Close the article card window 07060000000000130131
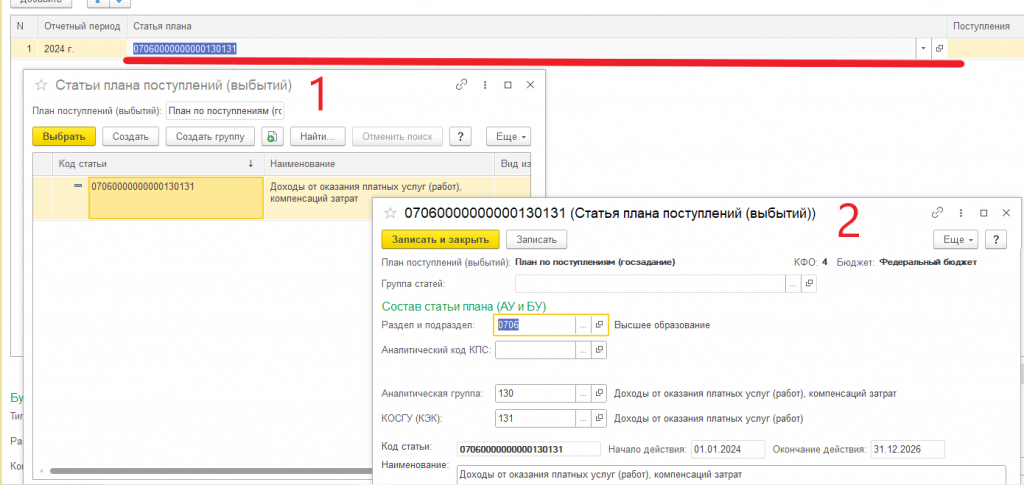This screenshot has width=1024, height=485. coord(1006,213)
